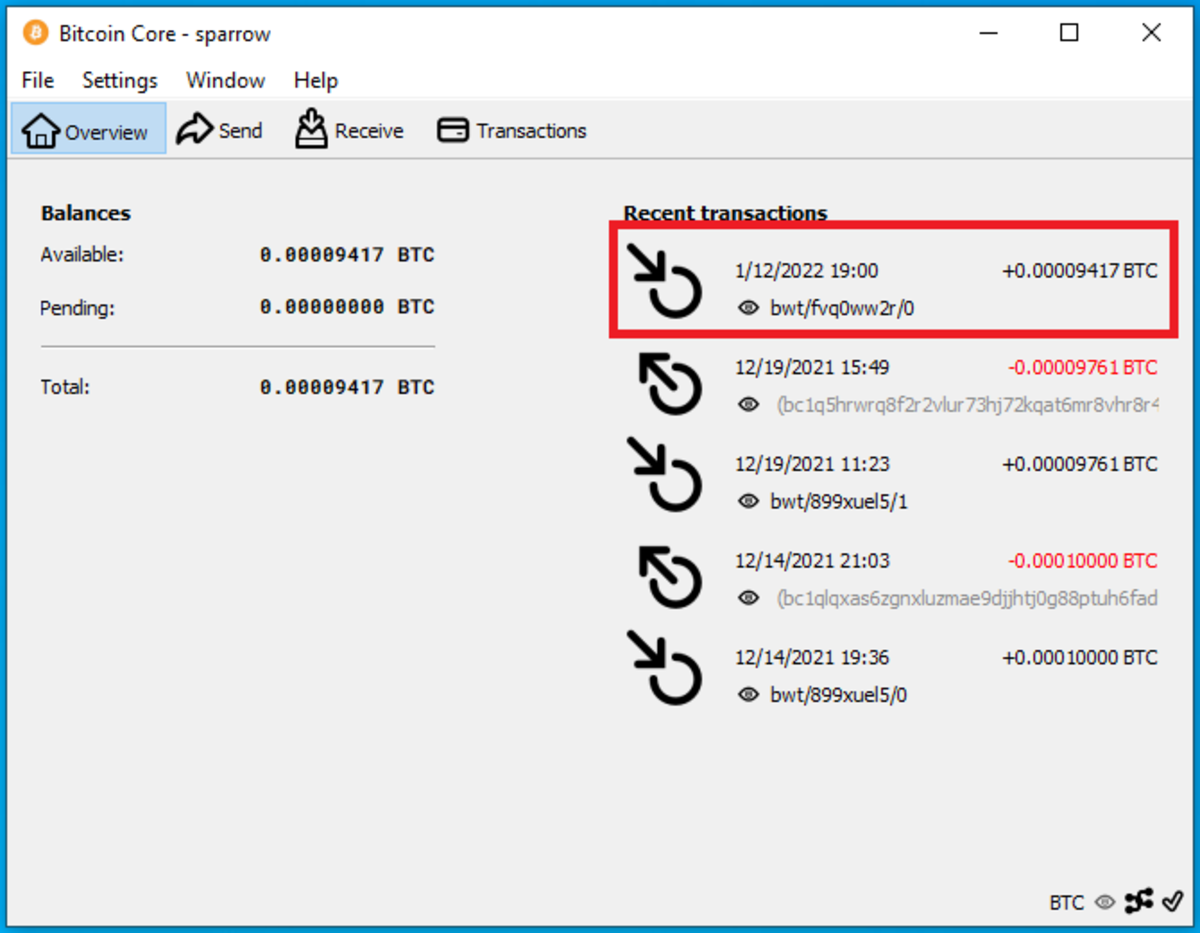Click the +0.00009761 BTC amount

pos(1080,464)
